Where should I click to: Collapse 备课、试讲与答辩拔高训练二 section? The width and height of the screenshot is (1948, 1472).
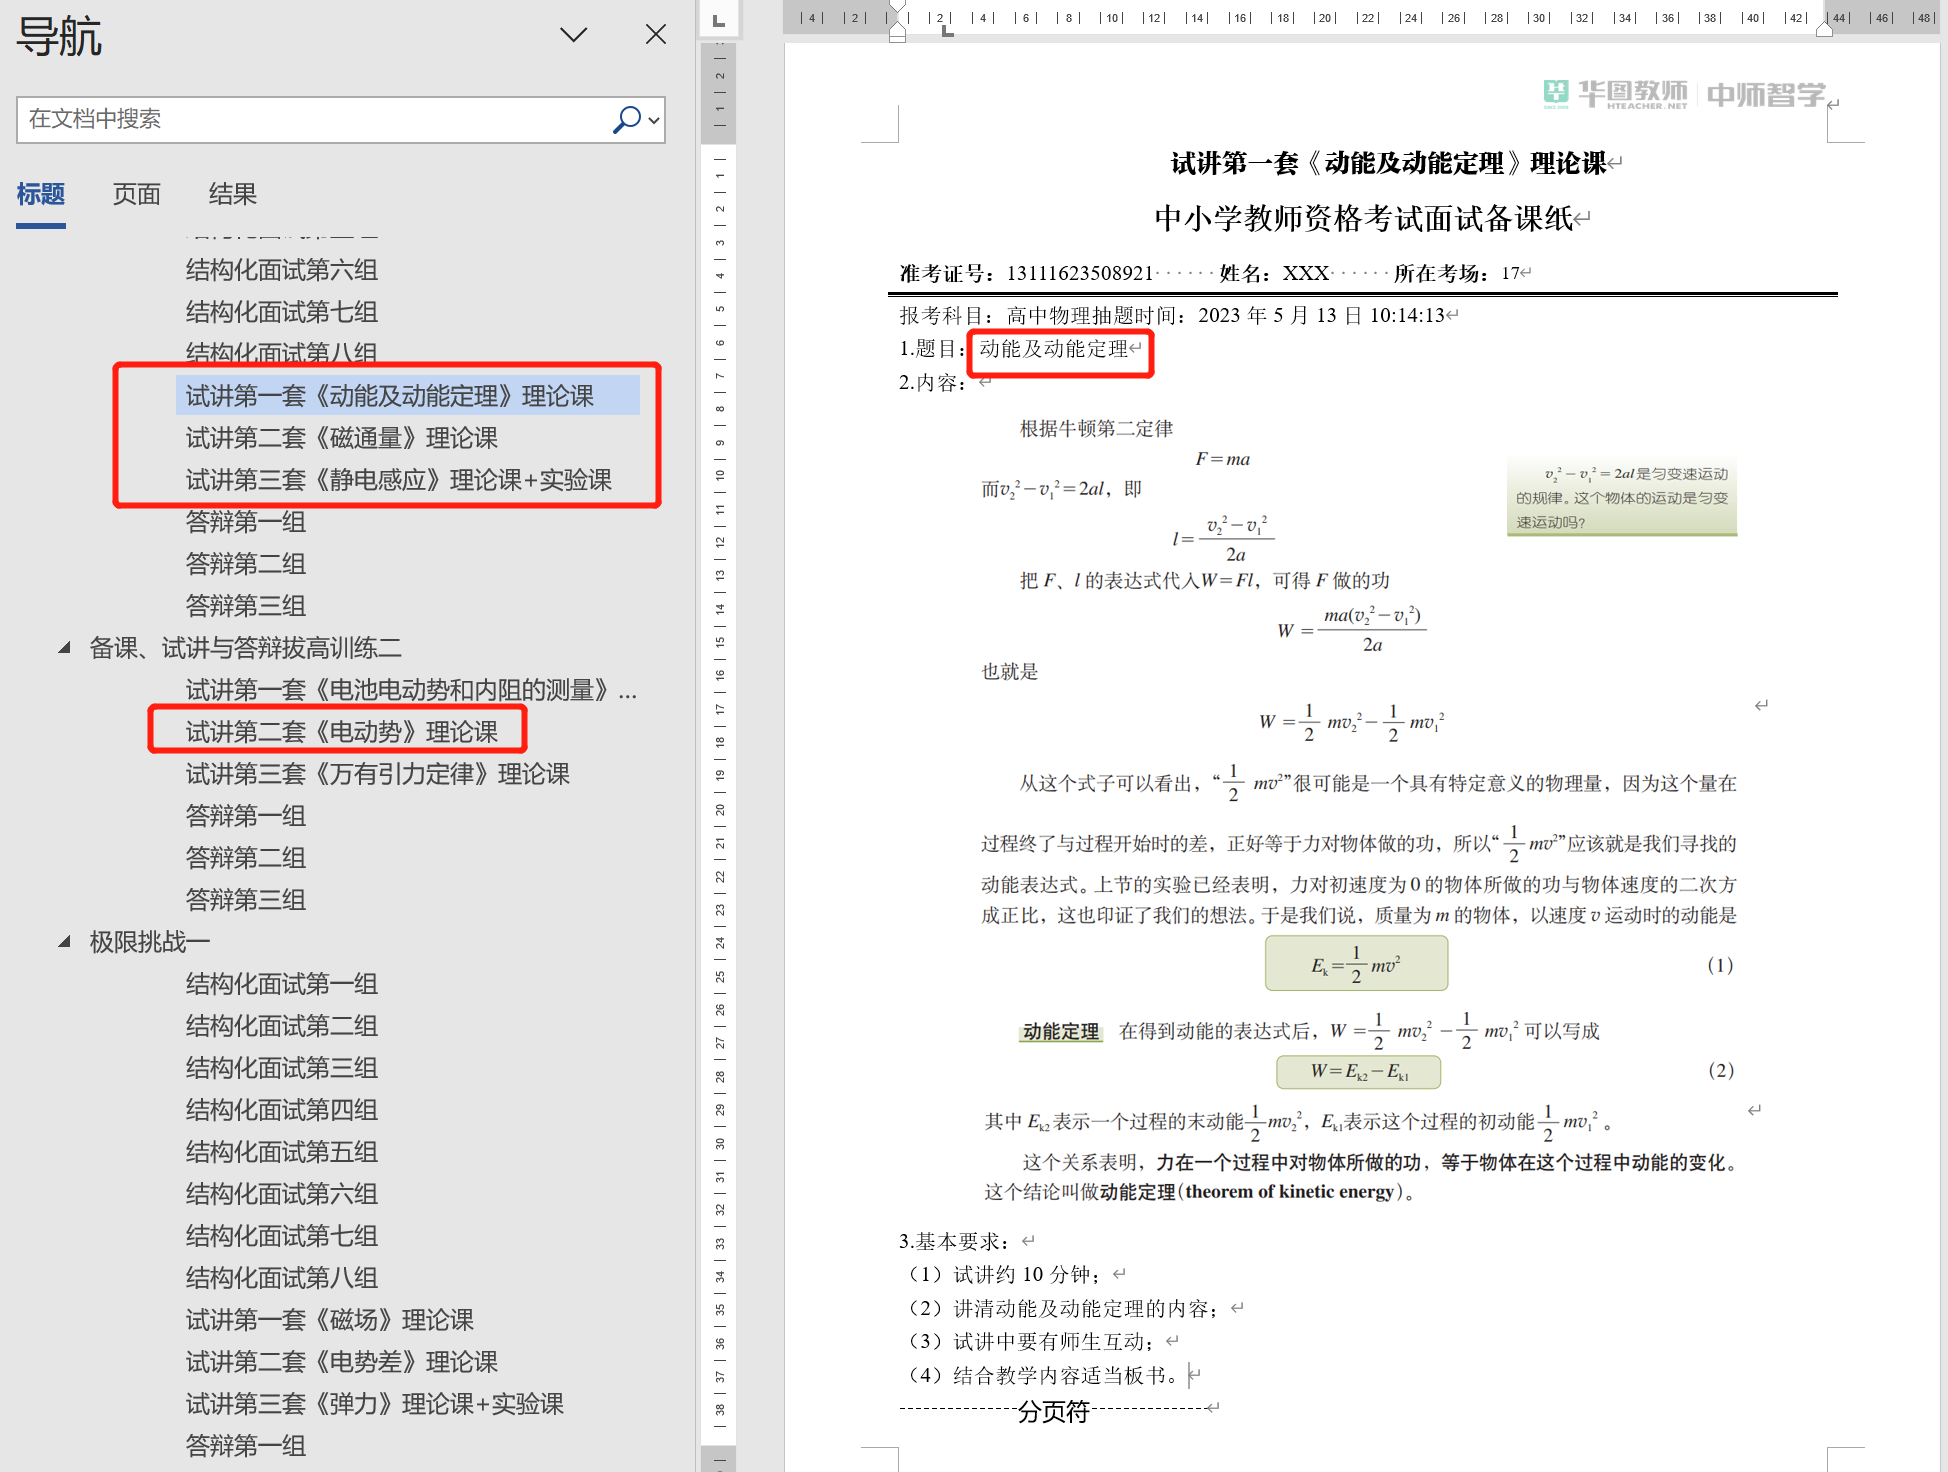coord(65,648)
